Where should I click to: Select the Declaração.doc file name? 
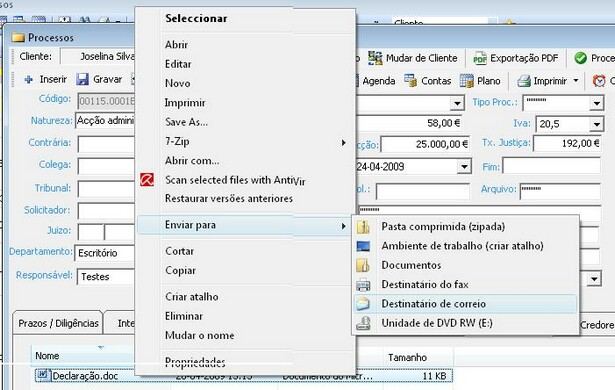click(85, 376)
